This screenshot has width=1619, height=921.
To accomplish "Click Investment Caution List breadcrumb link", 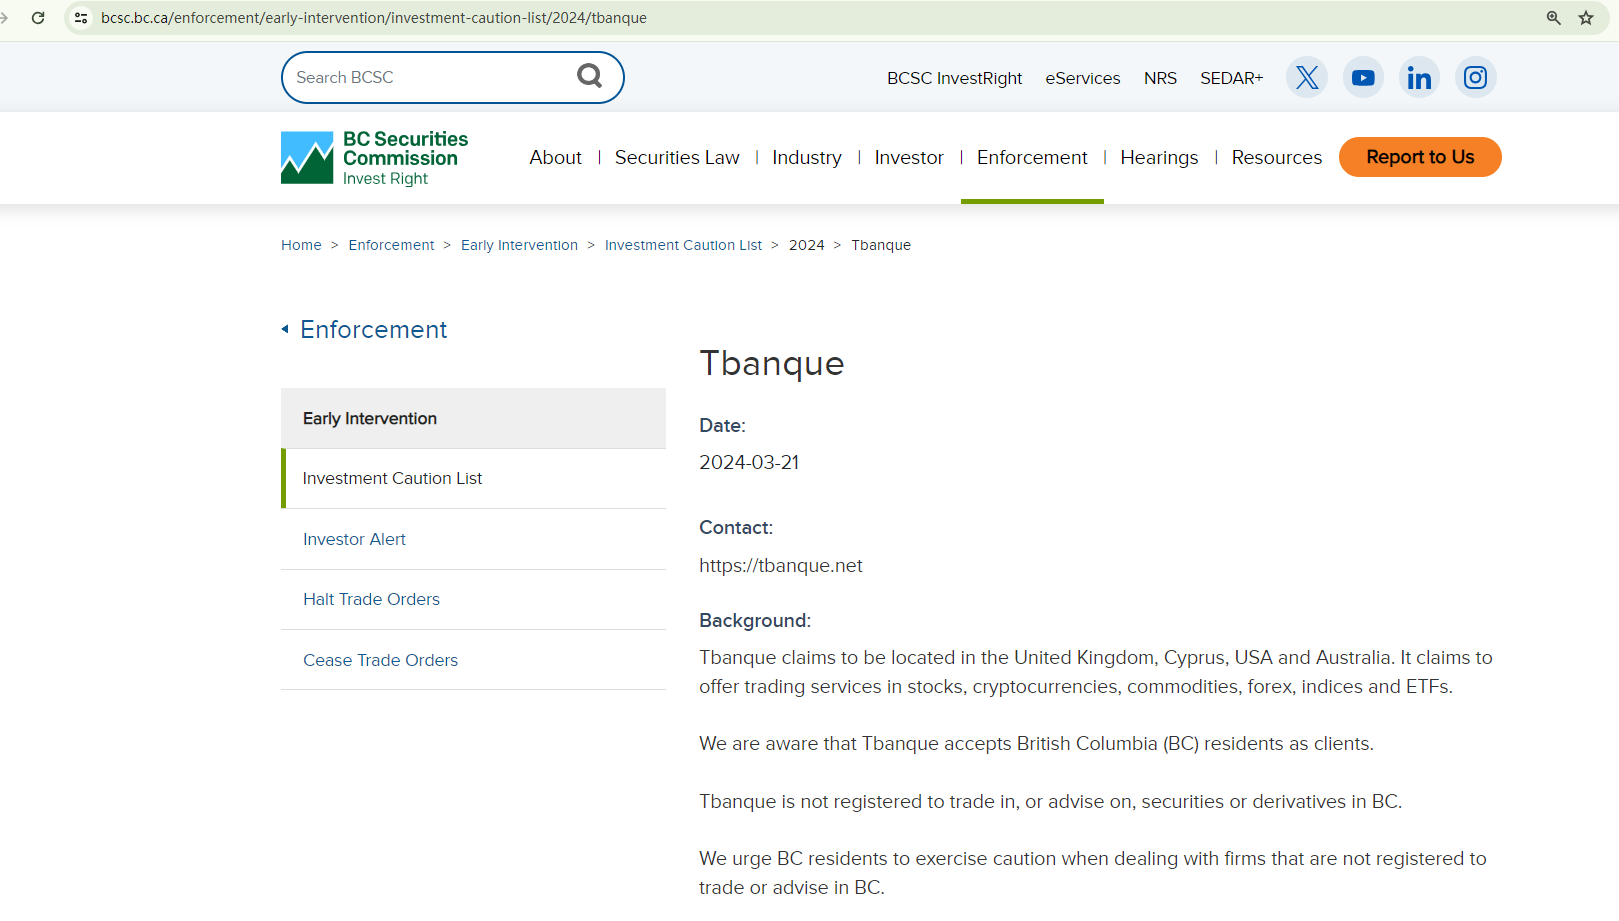I will [x=682, y=245].
